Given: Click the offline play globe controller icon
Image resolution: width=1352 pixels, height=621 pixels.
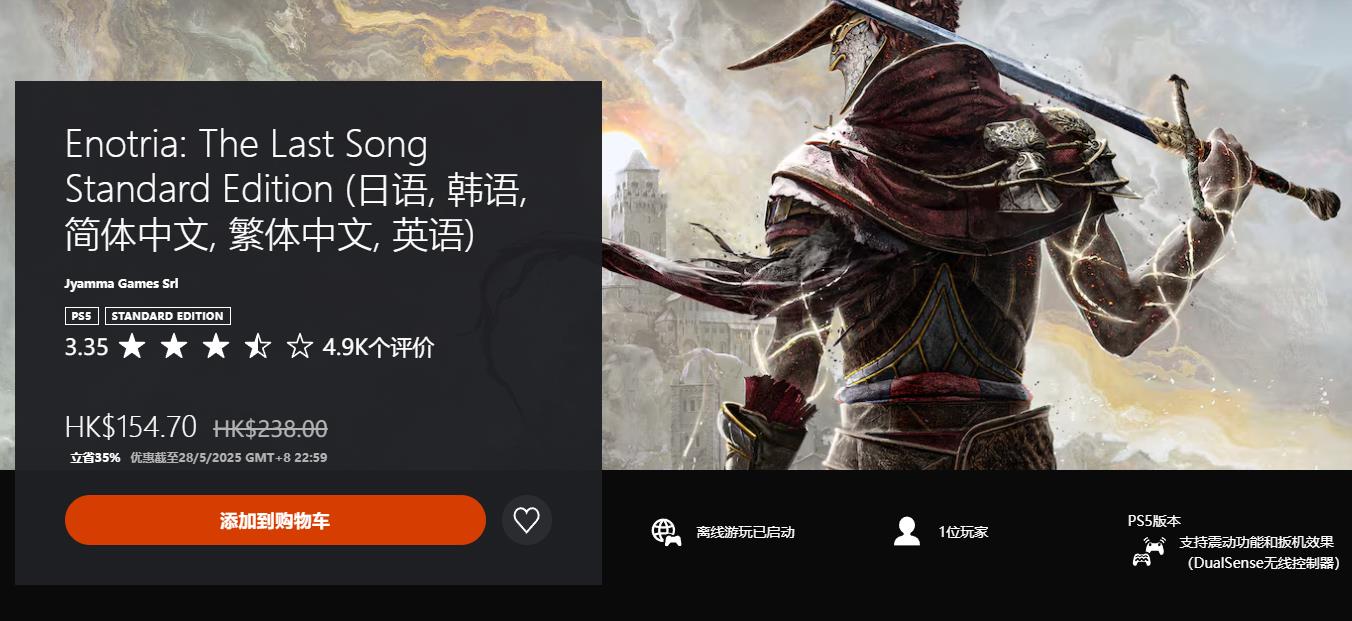Looking at the screenshot, I should coord(666,532).
